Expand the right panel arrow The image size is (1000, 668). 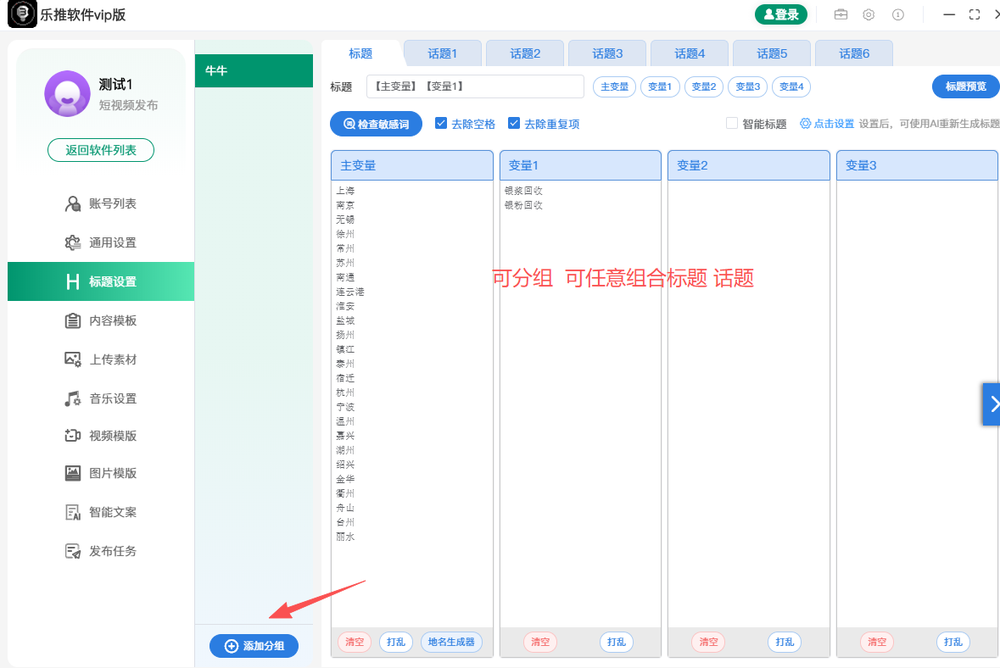pos(992,404)
